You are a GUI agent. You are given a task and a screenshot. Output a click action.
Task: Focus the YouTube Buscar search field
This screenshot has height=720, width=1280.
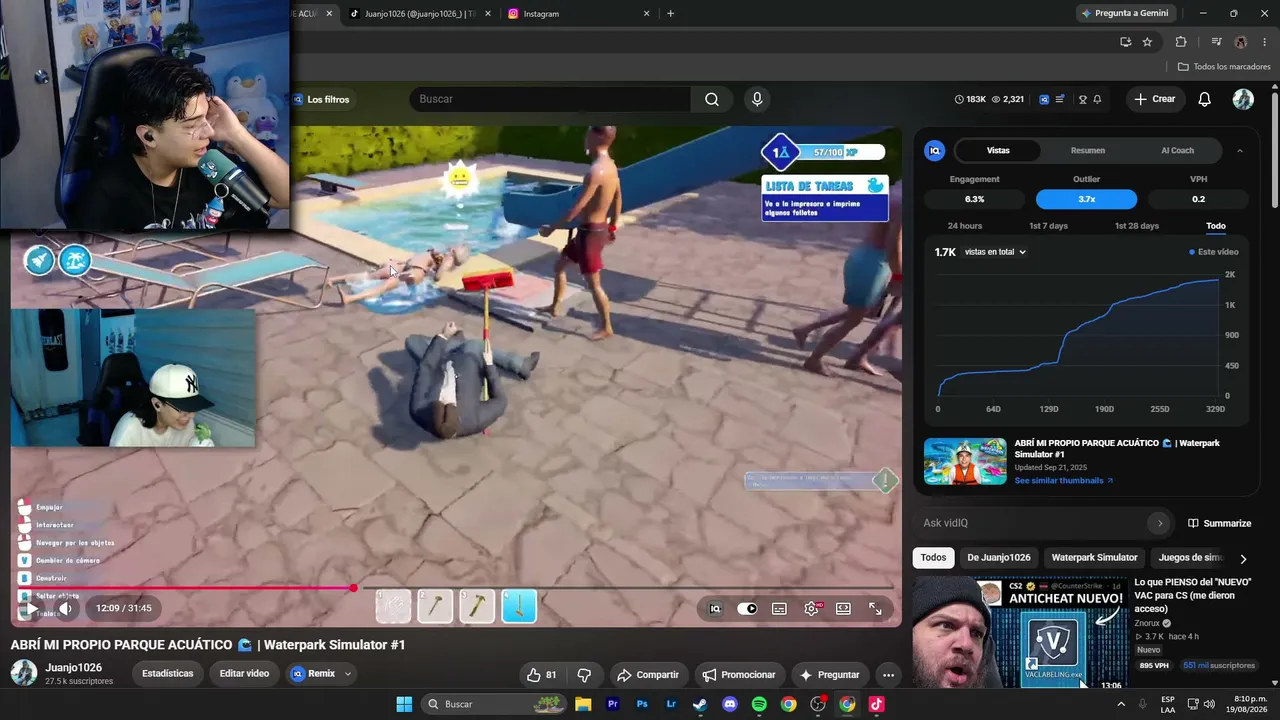pos(550,99)
